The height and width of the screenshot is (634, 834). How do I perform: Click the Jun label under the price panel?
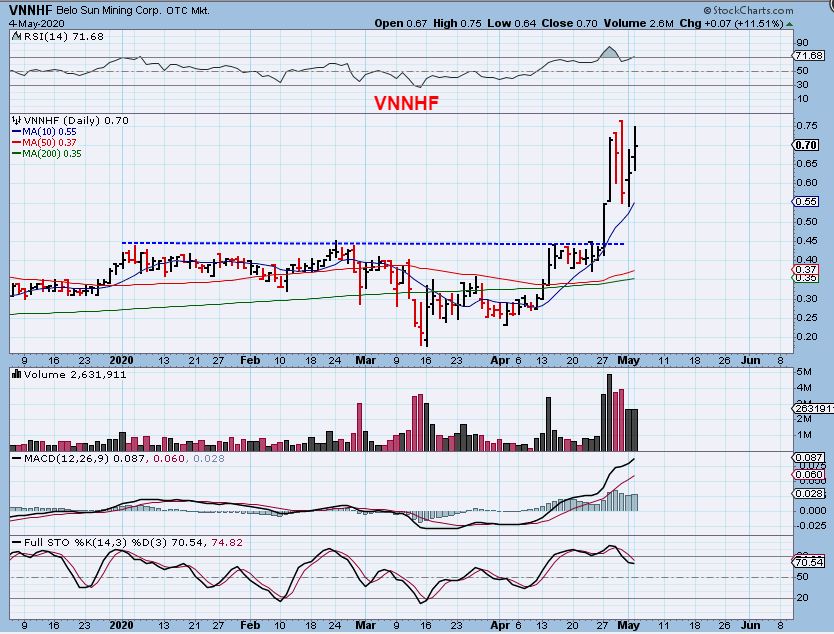[750, 361]
